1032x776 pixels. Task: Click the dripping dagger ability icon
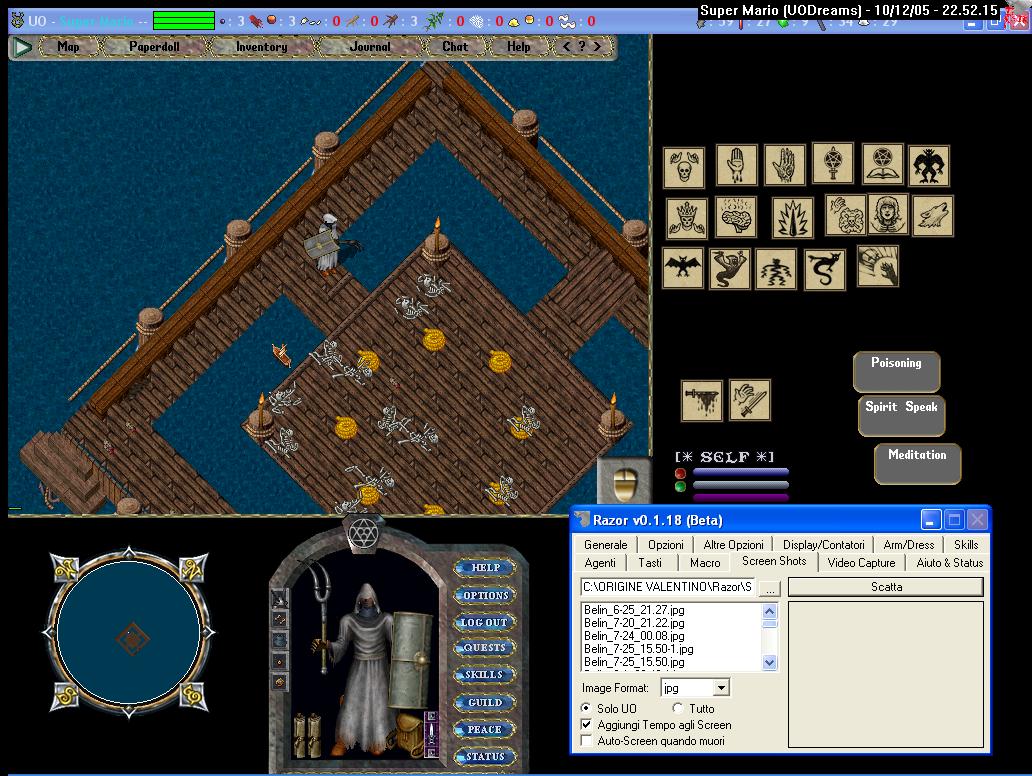point(702,400)
